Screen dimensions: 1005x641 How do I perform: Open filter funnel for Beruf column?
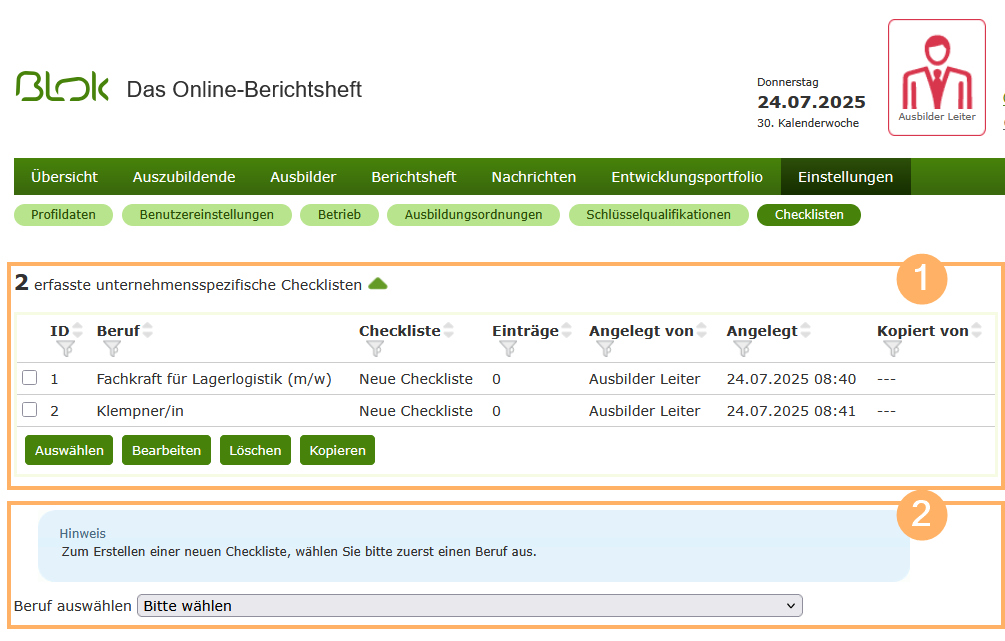pyautogui.click(x=112, y=349)
